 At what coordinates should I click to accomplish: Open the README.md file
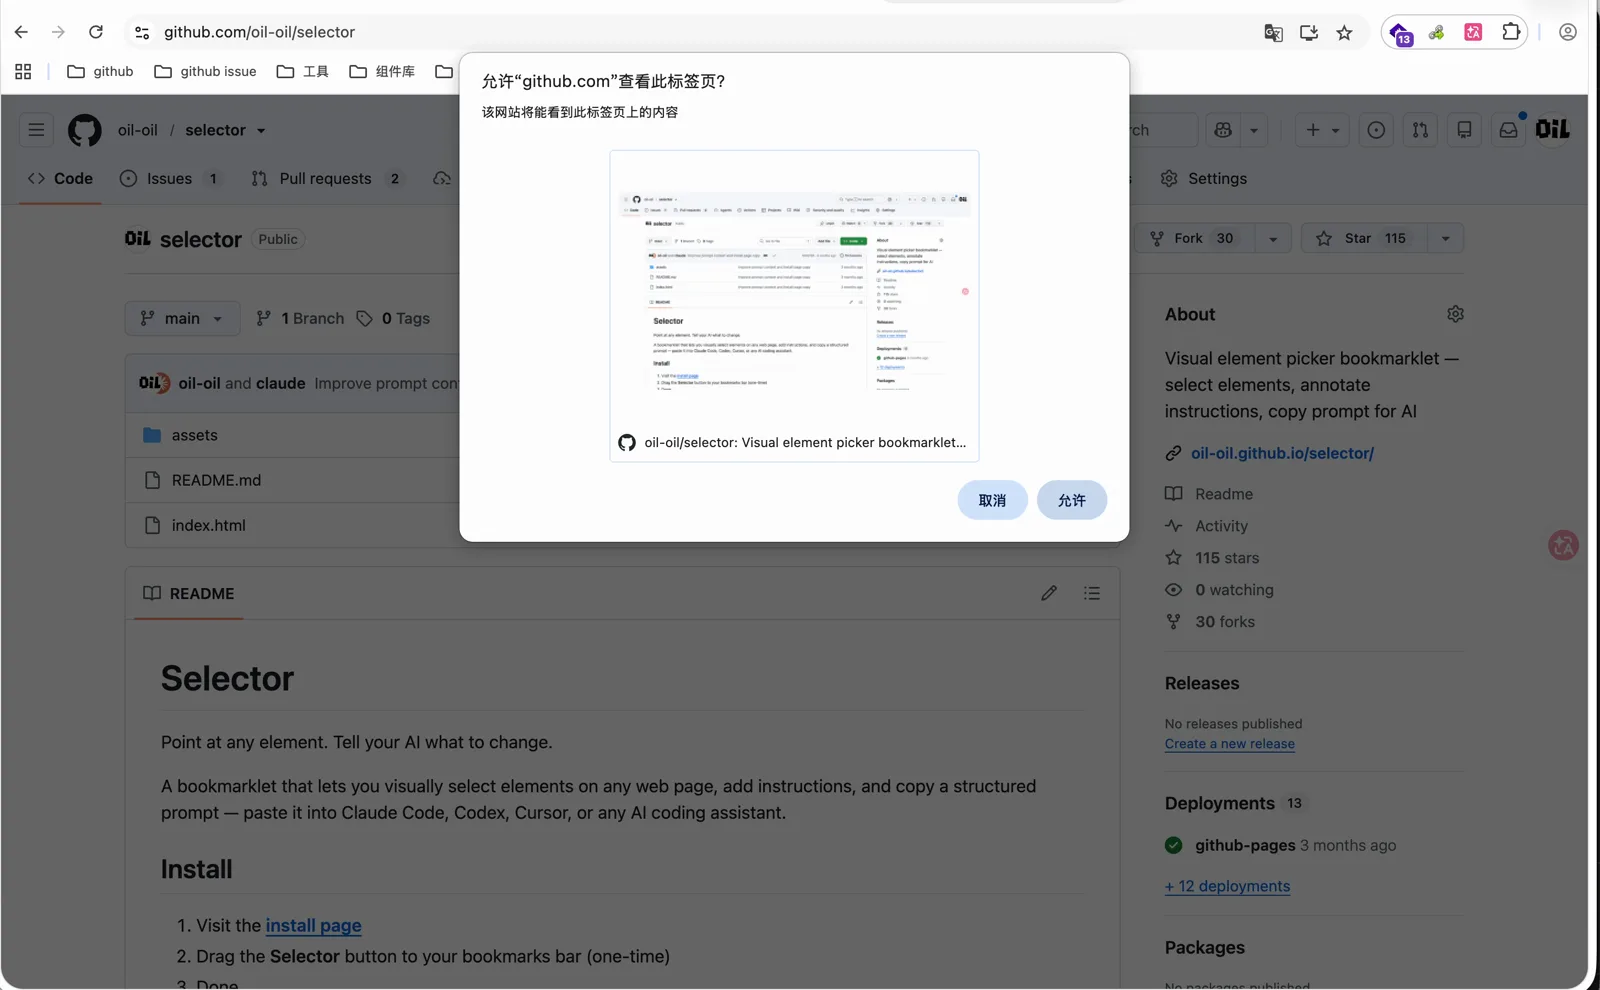coord(216,480)
